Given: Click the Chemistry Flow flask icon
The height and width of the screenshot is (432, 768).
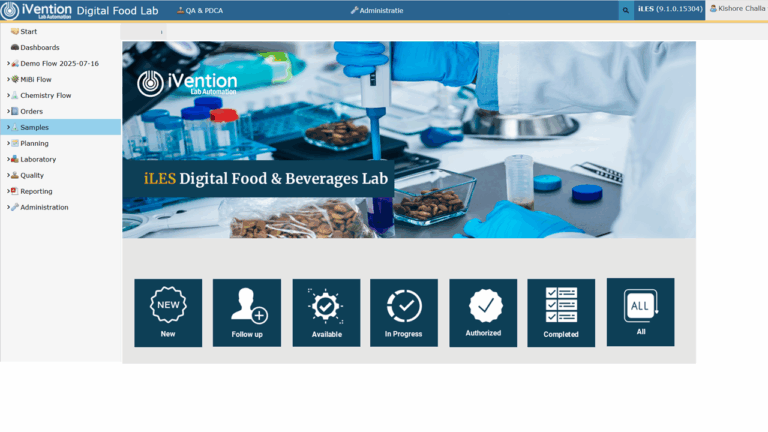Looking at the screenshot, I should coord(15,96).
